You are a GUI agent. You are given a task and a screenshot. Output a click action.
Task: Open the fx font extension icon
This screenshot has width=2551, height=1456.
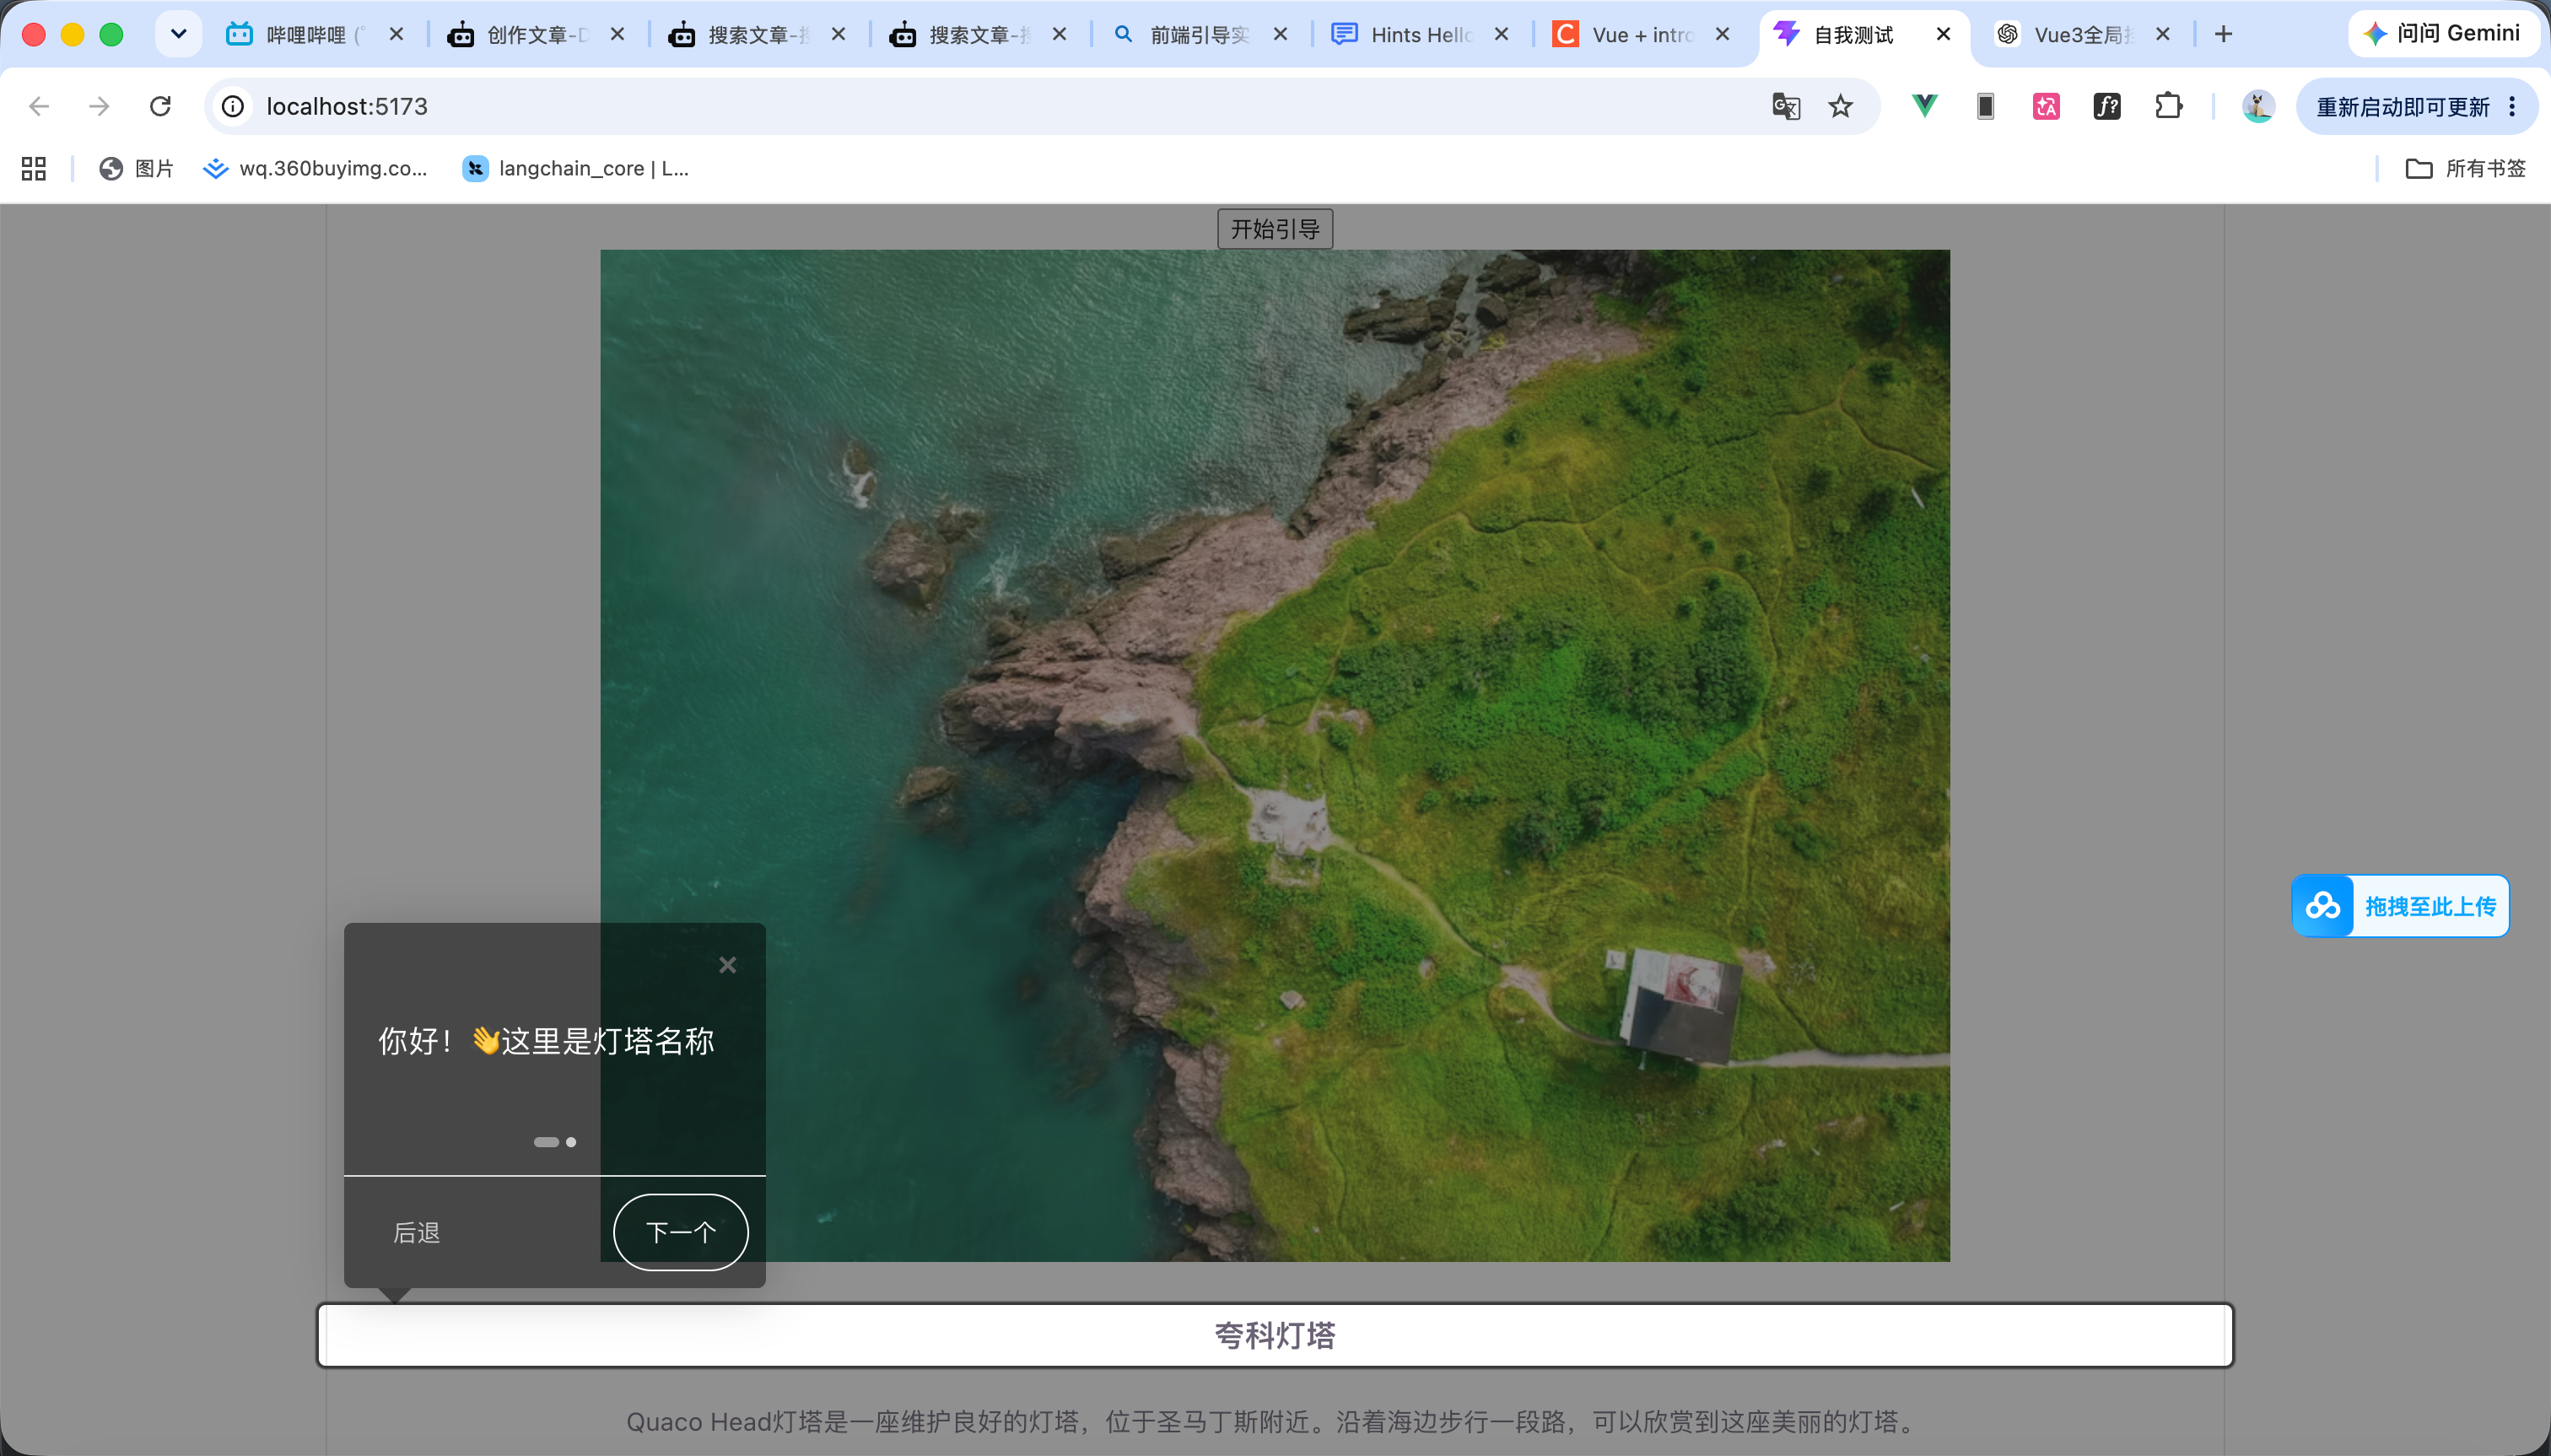[2107, 106]
